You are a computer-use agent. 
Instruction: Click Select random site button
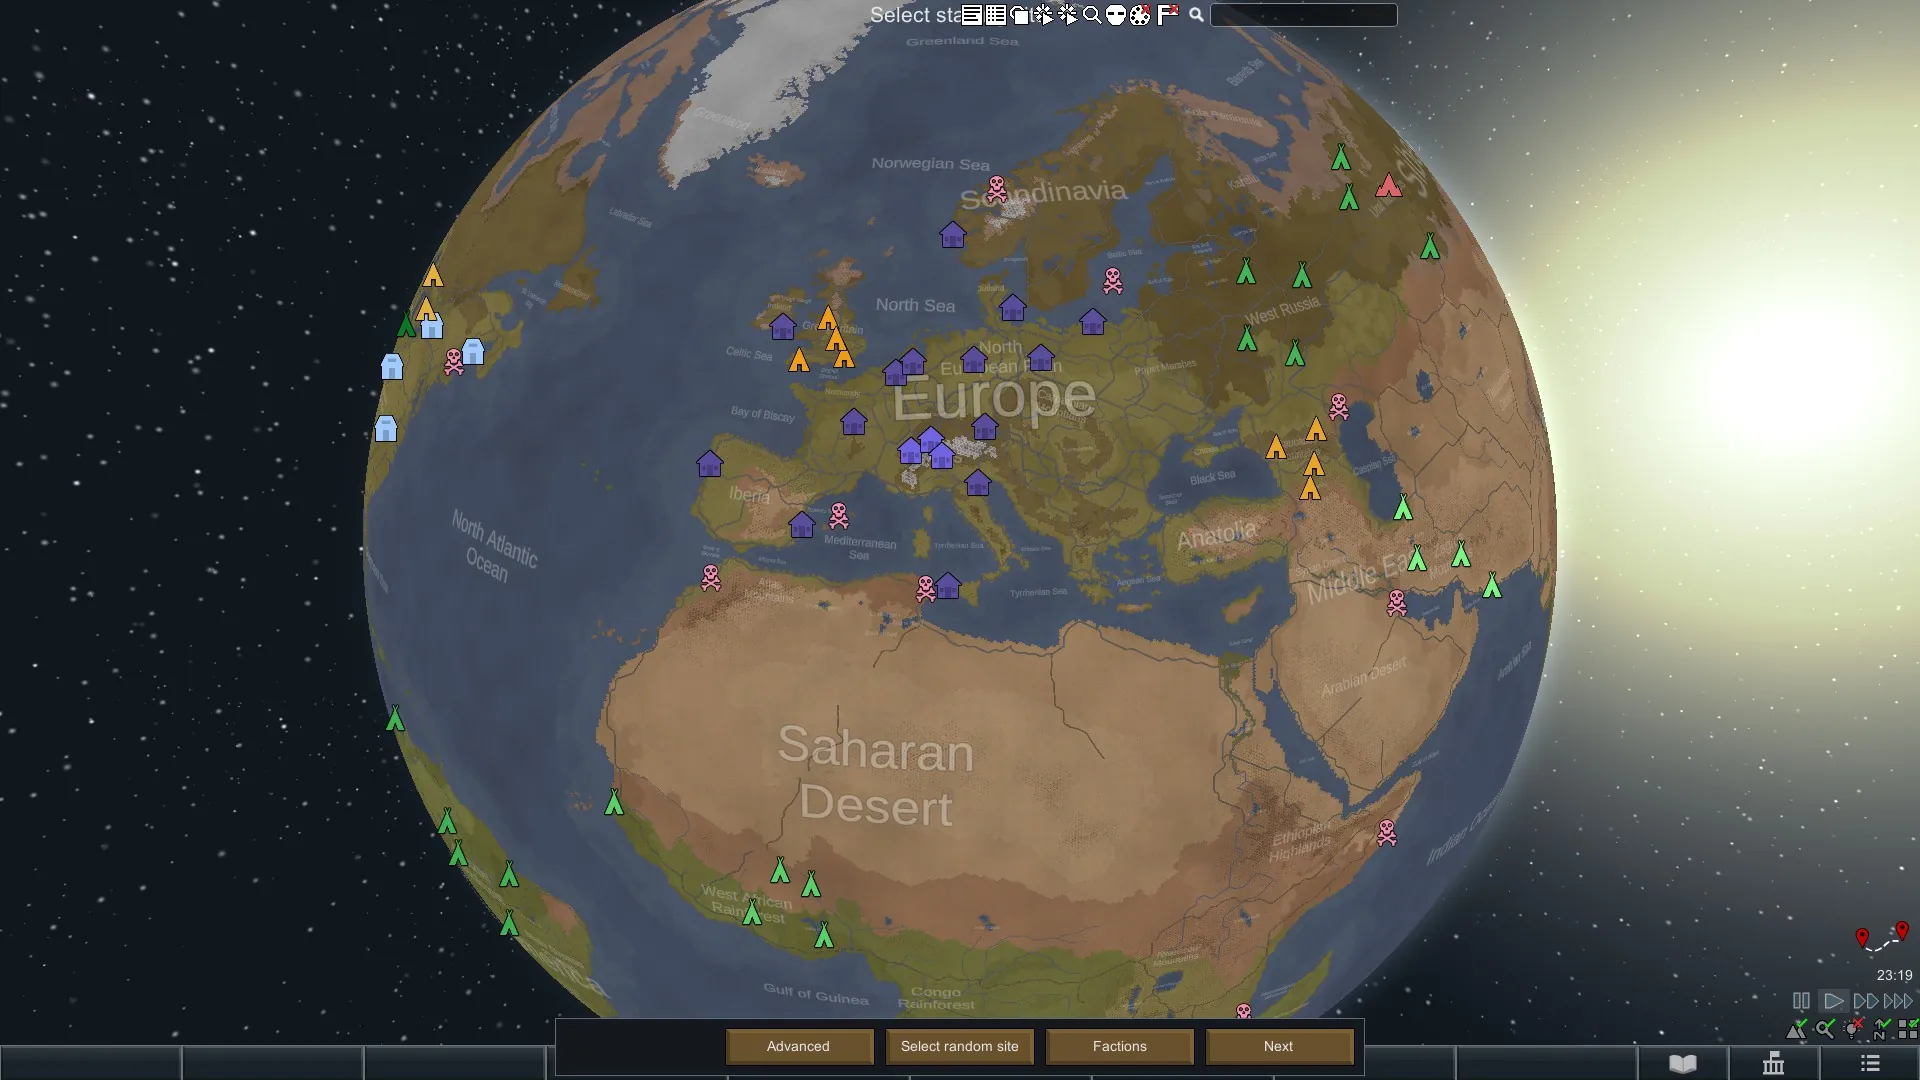click(959, 1046)
